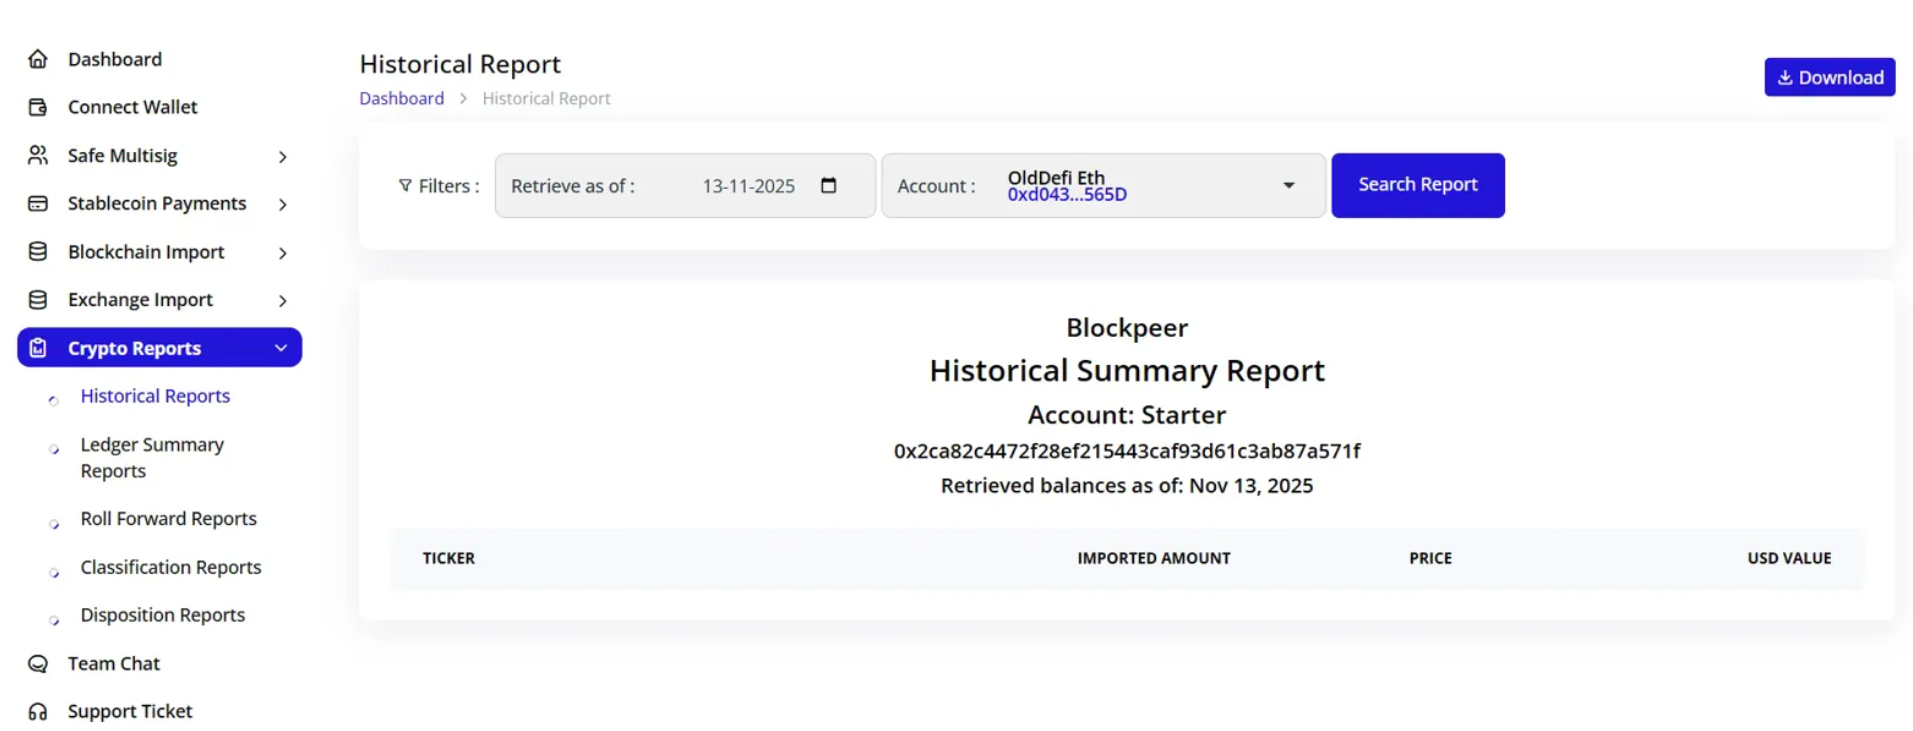The image size is (1913, 731).
Task: Click the Historical Report breadcrumb text
Action: 546,98
